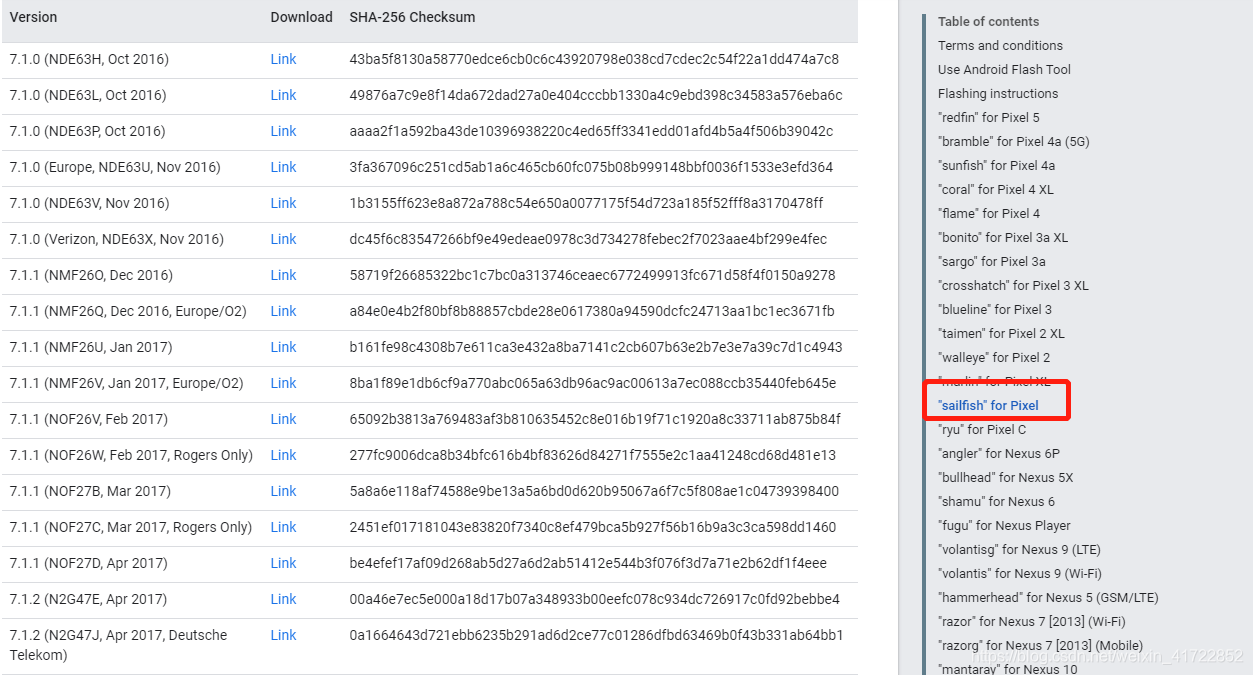Open download Link for 7.1.0 (NDE63V, Nov 2016)
The width and height of the screenshot is (1253, 675).
283,203
